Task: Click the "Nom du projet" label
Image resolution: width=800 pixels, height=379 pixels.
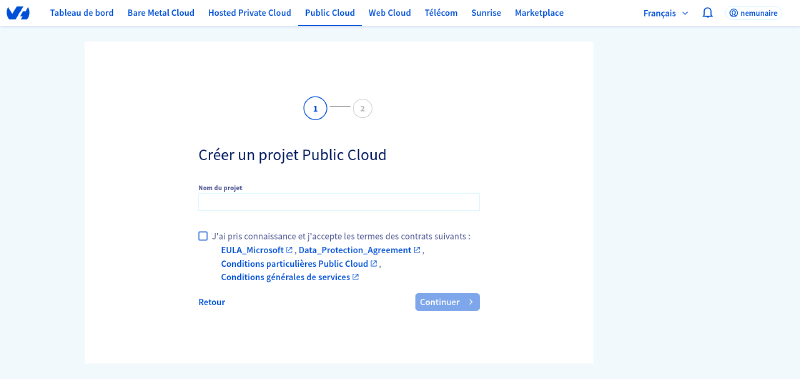Action: [220, 188]
